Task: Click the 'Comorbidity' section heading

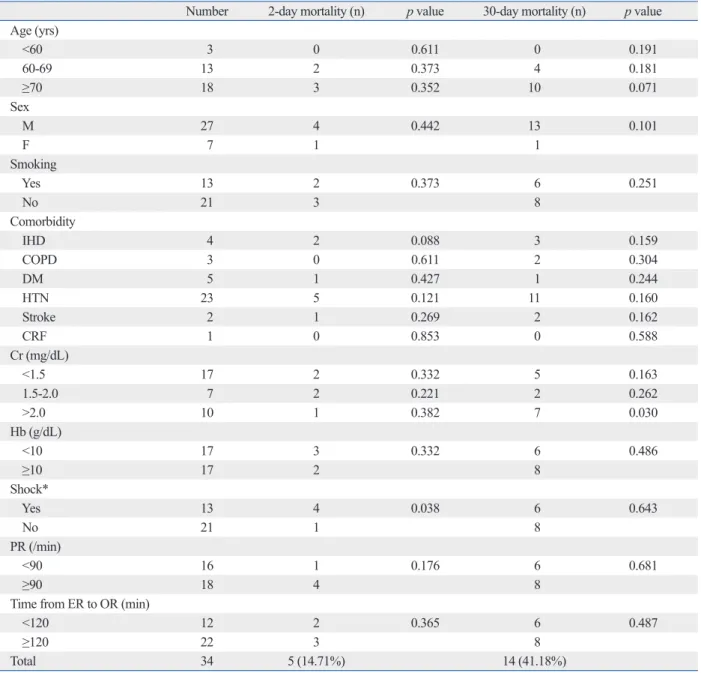Action: point(42,222)
